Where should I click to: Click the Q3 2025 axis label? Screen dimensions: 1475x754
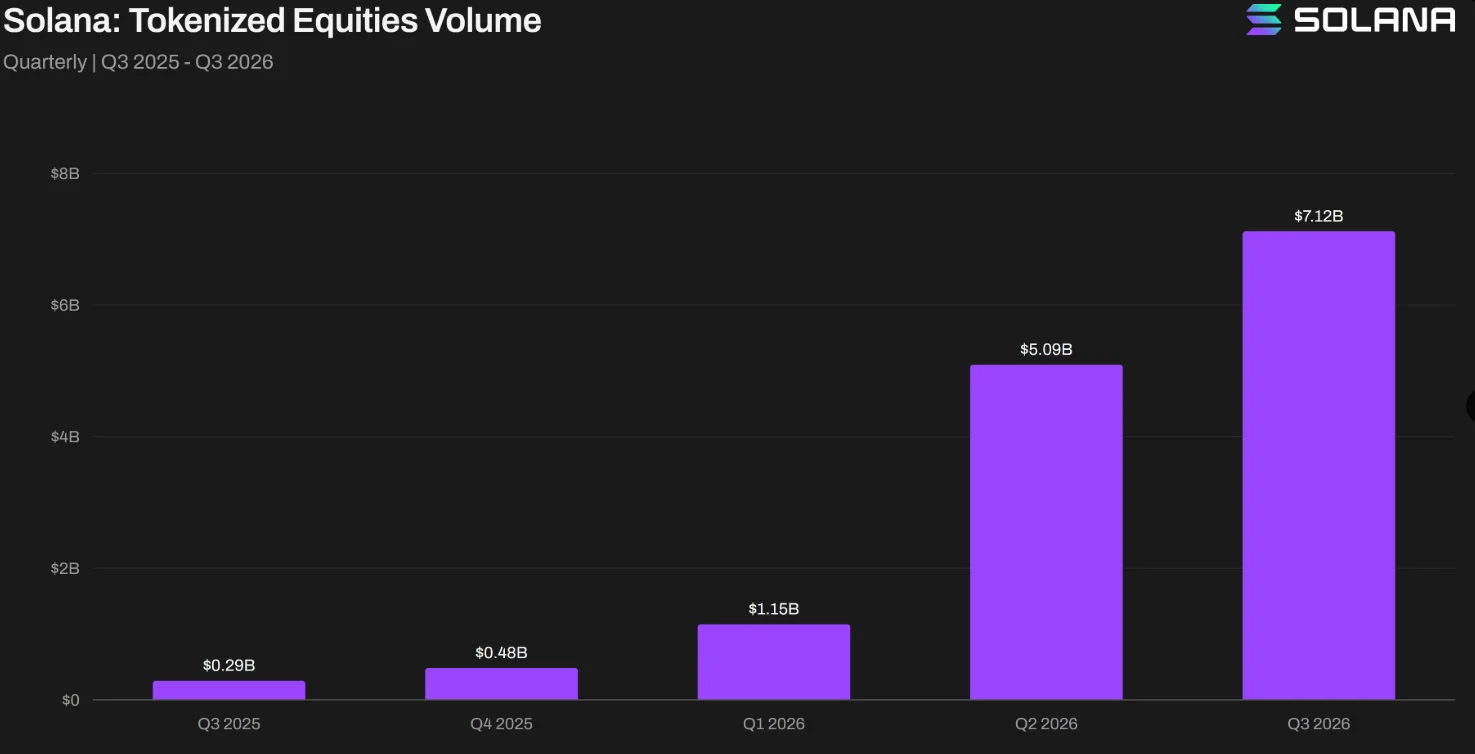coord(229,723)
